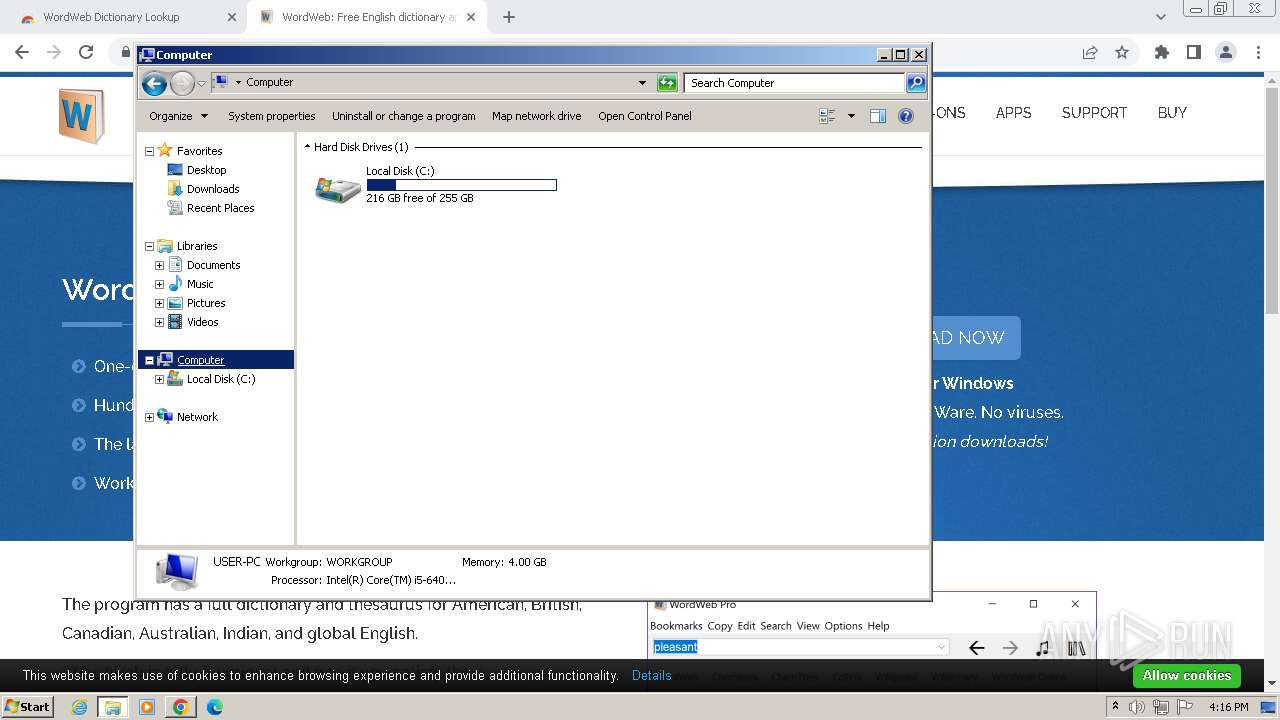1280x720 pixels.
Task: Open cookie Details link
Action: coord(651,676)
